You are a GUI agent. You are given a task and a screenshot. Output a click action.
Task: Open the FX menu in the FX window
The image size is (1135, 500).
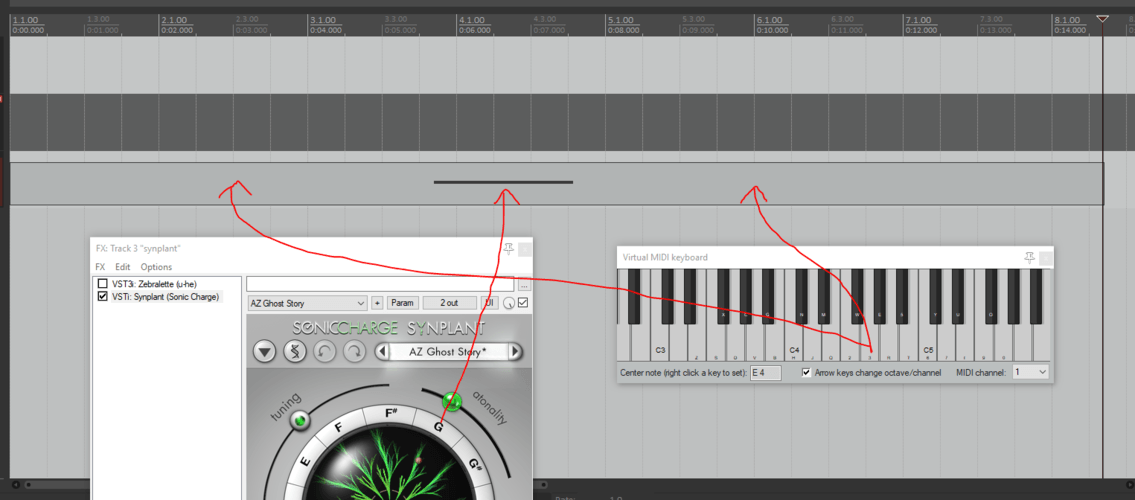(101, 267)
